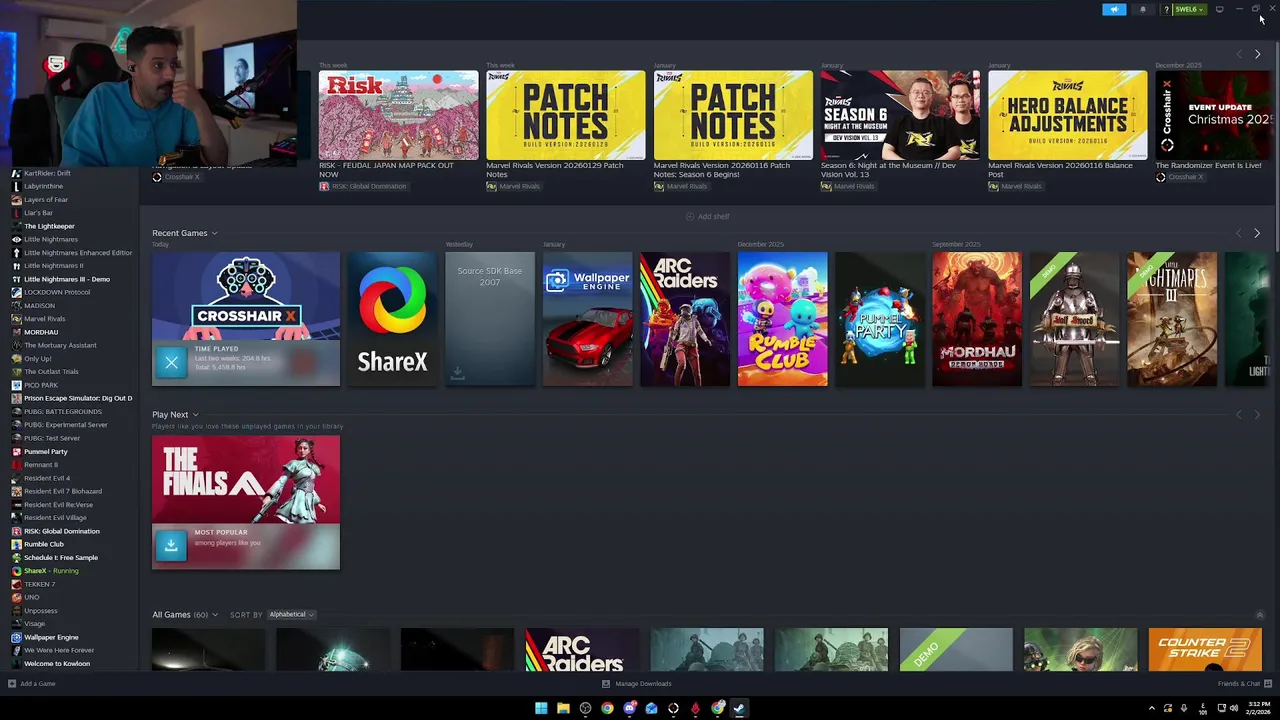Image resolution: width=1280 pixels, height=720 pixels.
Task: Click Add shelf button
Action: (x=708, y=216)
